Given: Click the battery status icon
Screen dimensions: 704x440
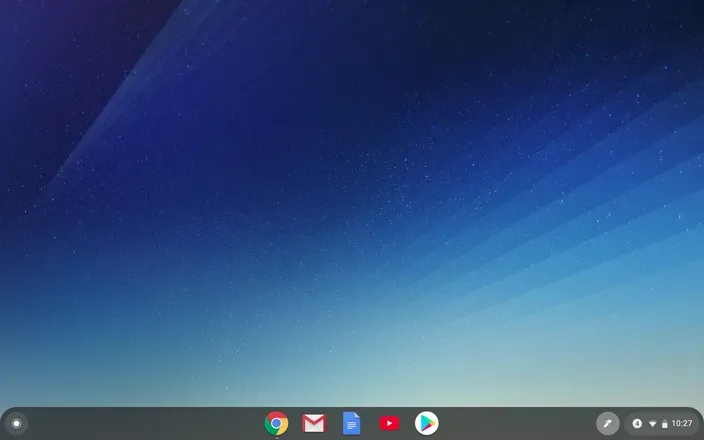Looking at the screenshot, I should [664, 424].
